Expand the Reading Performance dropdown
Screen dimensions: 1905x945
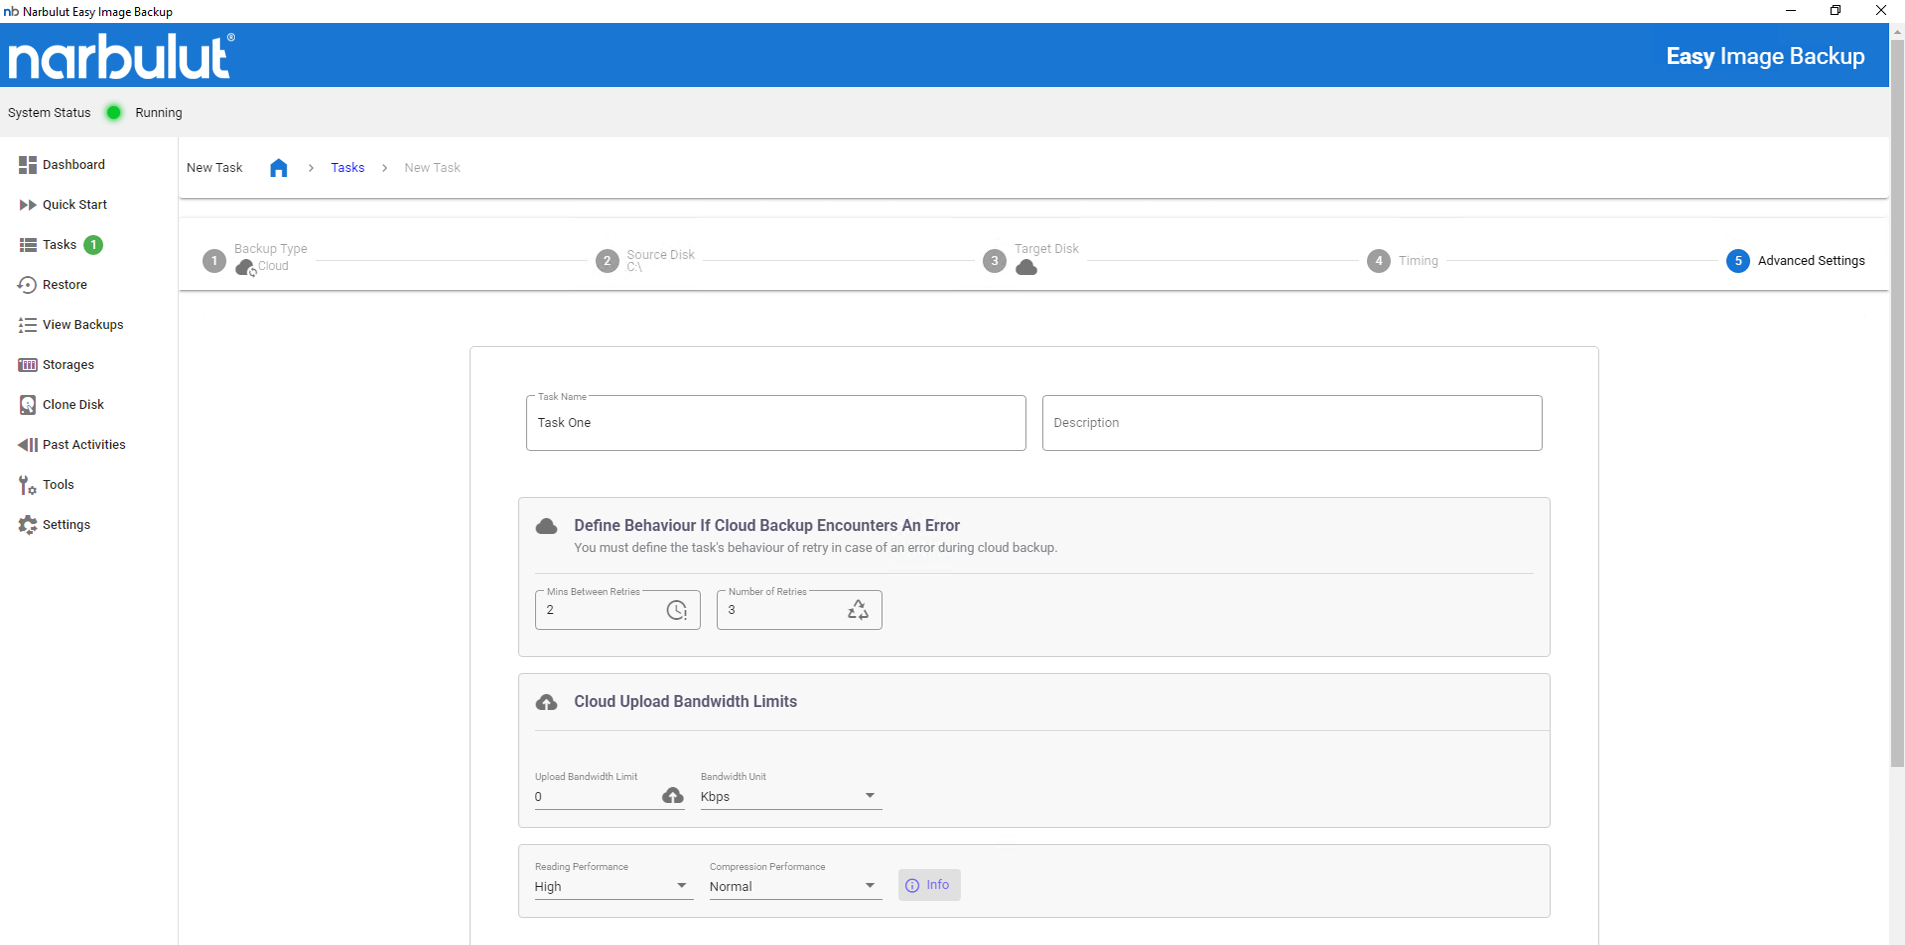point(612,886)
